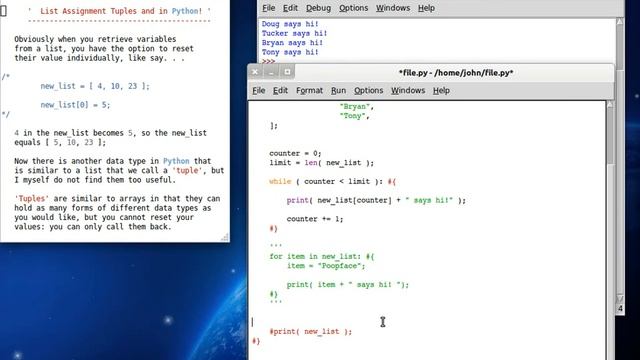640x360 pixels.
Task: Click the 'counter += 1;' line
Action: 315,219
